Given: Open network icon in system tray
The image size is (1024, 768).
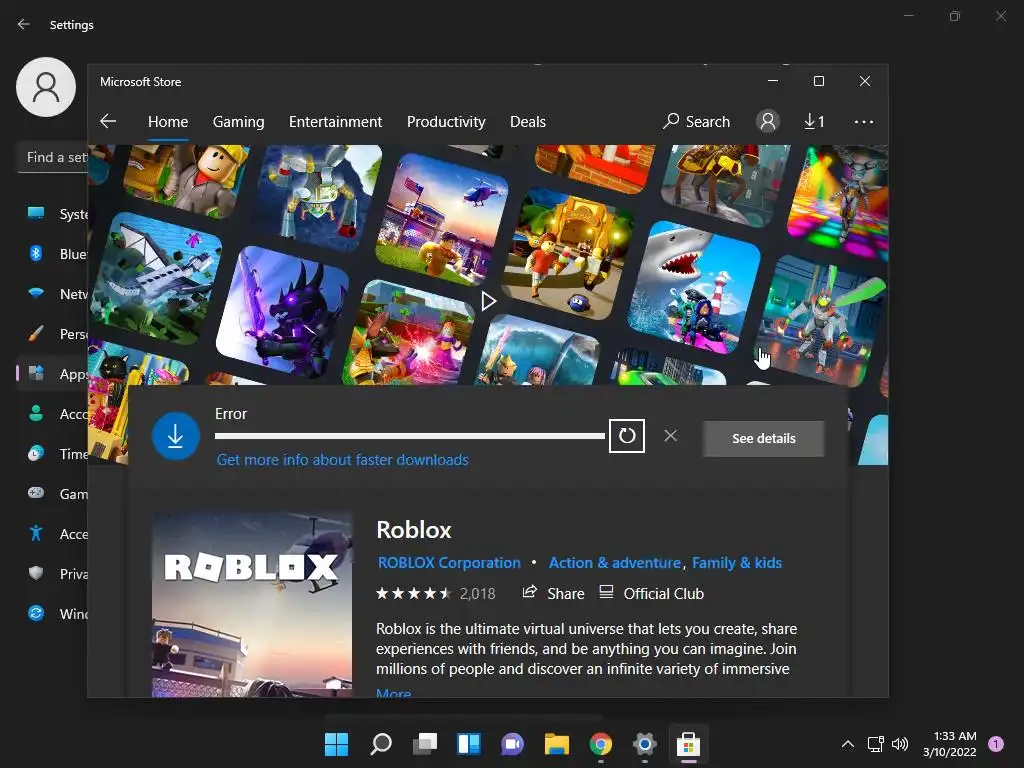Looking at the screenshot, I should 875,744.
